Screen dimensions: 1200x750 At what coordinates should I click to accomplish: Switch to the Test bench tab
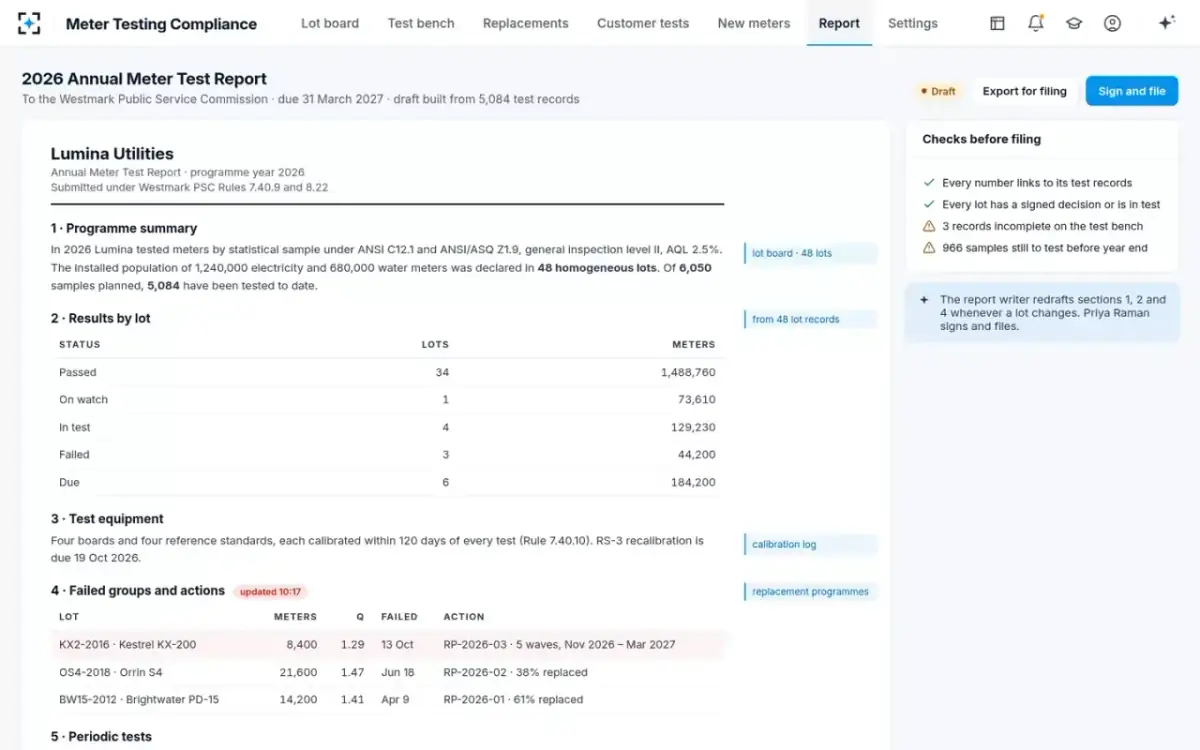(421, 23)
